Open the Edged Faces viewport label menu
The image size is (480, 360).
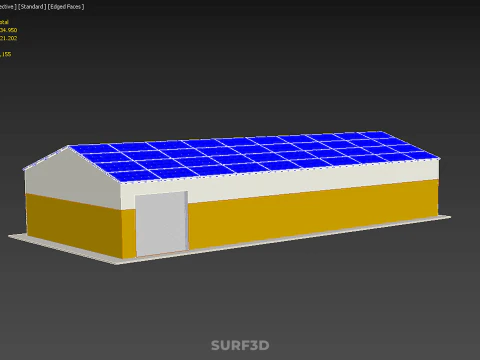pos(66,7)
